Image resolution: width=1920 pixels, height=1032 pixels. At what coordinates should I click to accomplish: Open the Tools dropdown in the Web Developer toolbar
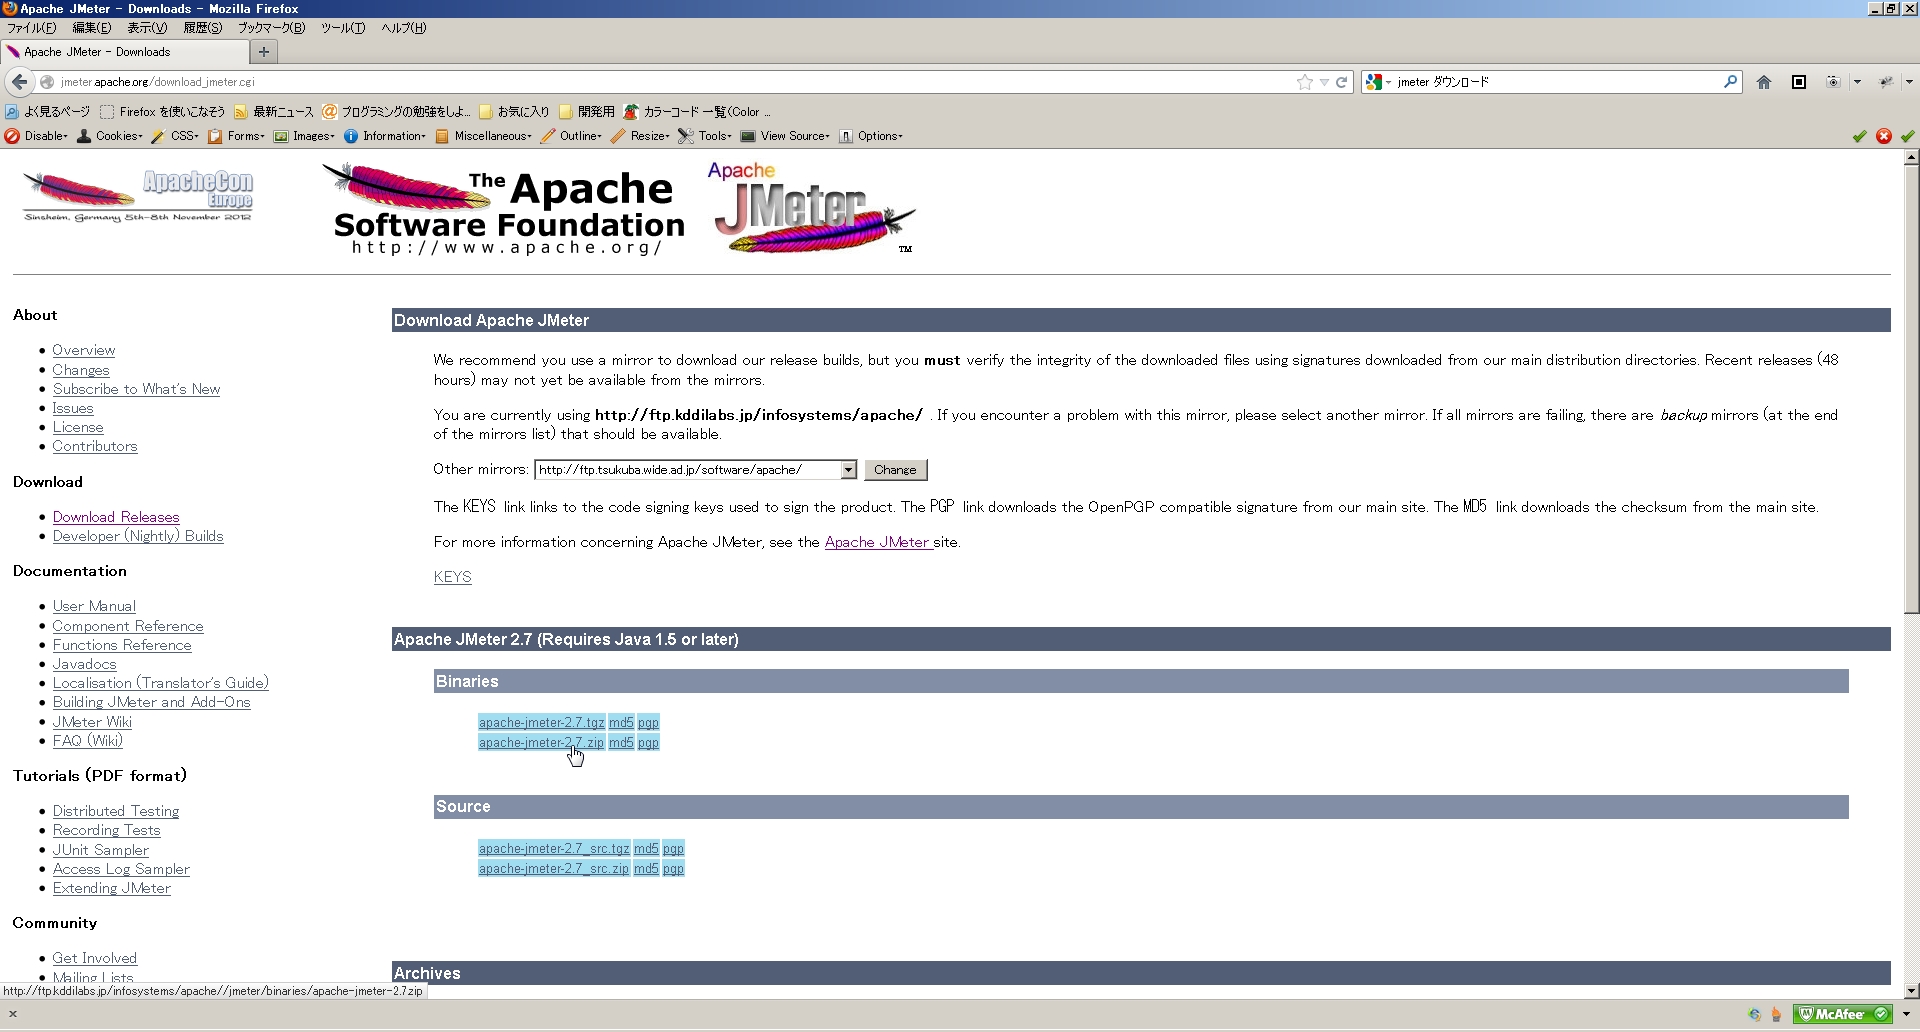coord(705,136)
